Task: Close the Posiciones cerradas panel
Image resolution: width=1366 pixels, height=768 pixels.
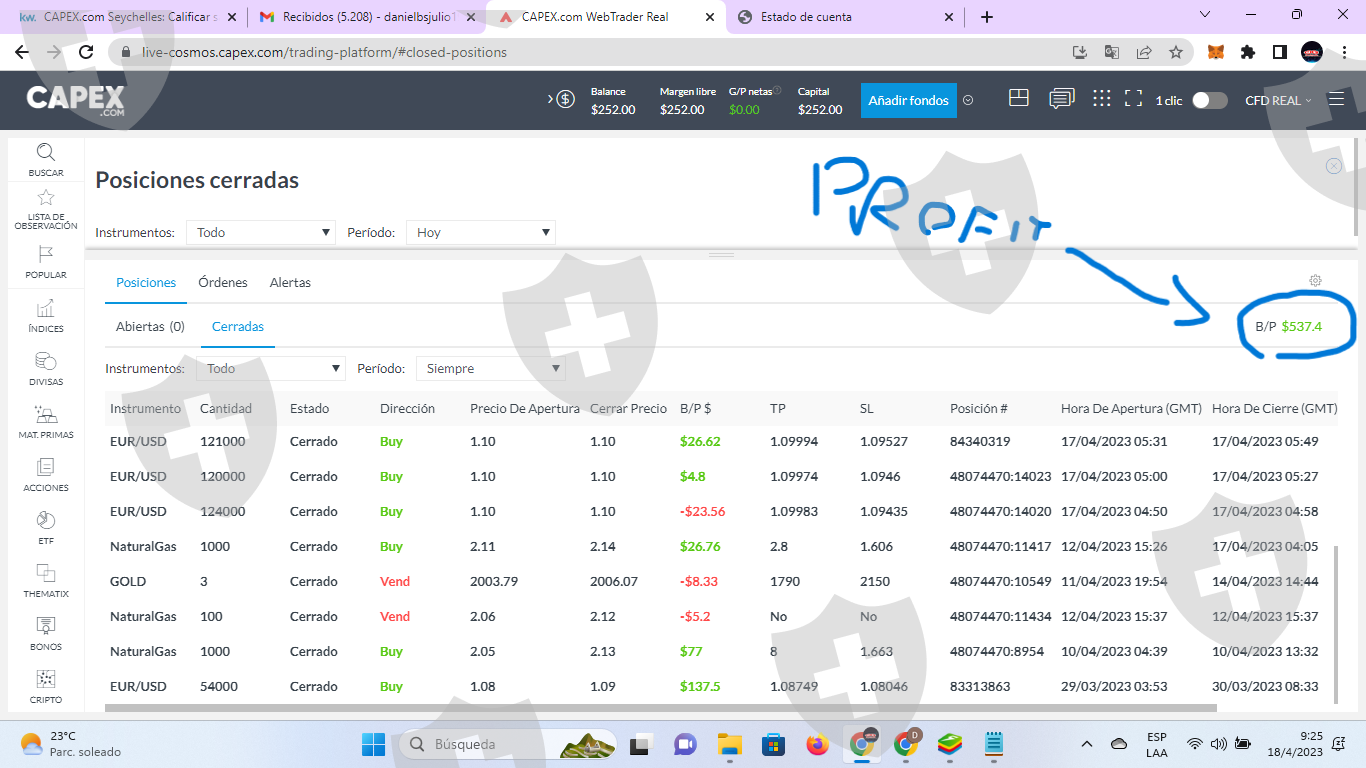Action: pos(1334,166)
